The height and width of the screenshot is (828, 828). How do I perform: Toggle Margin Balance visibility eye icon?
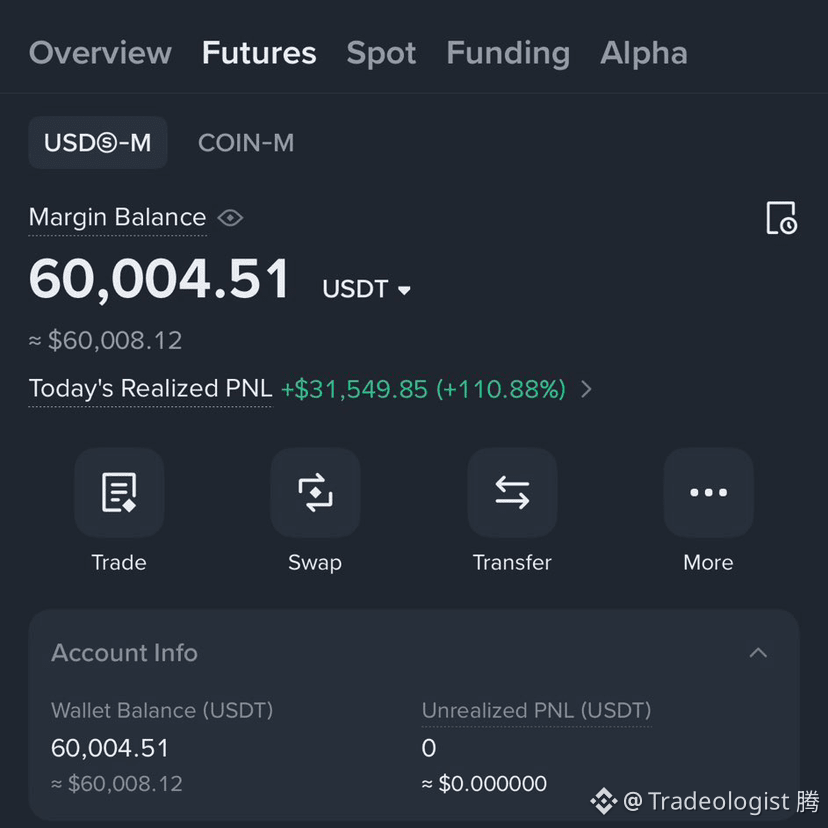pos(230,218)
